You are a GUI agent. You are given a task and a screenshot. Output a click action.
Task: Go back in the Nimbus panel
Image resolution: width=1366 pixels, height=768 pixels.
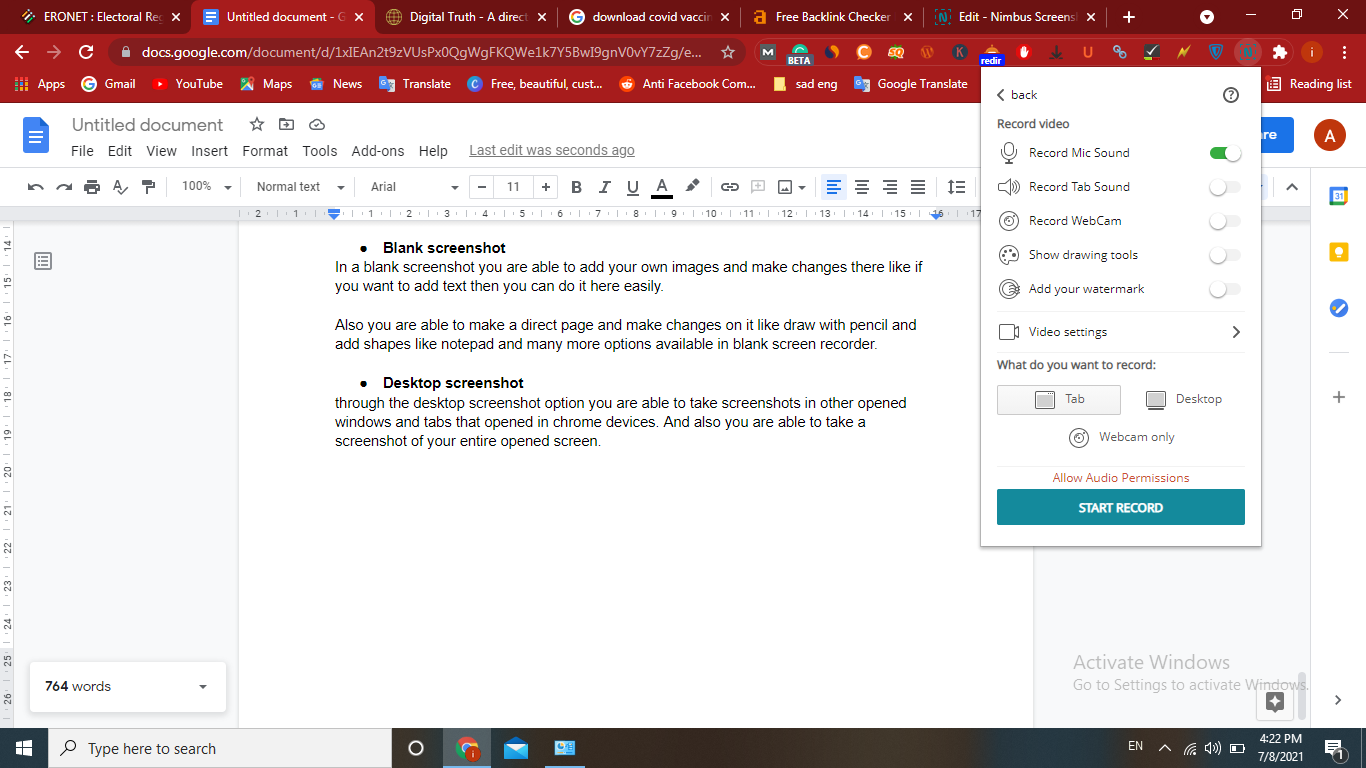point(1017,95)
